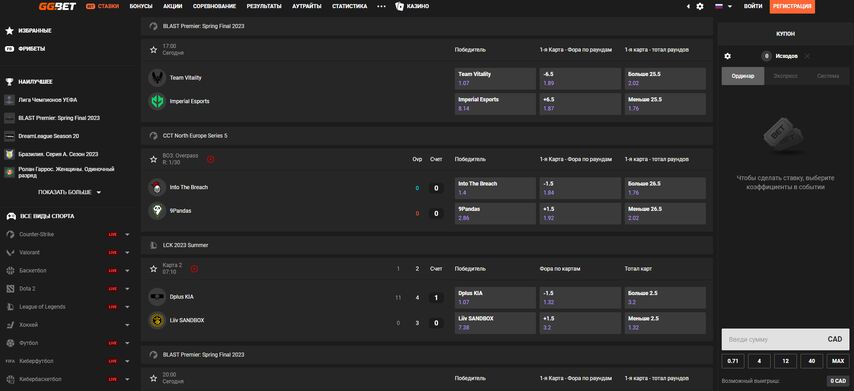
Task: Click the Регистрация button
Action: (x=792, y=7)
